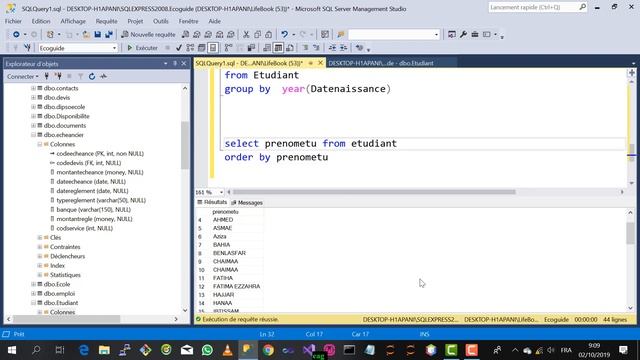Screen dimensions: 640x360
Task: Open WhatsApp from the taskbar
Action: (x=207, y=350)
